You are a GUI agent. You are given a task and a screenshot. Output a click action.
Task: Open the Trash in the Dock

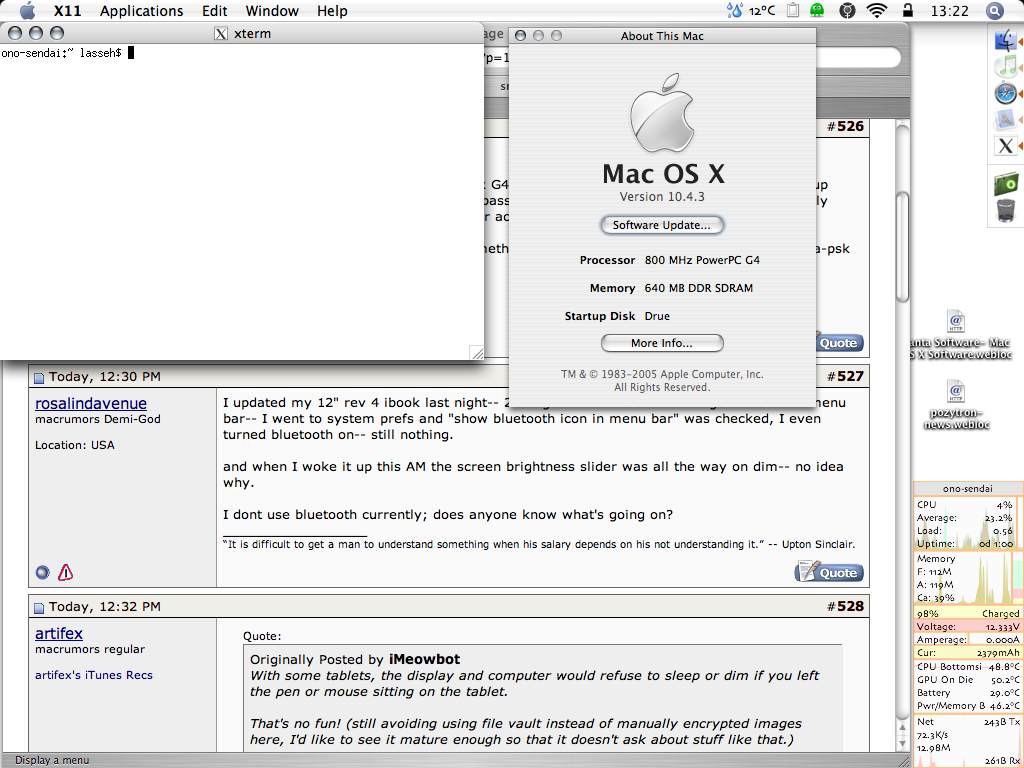(1006, 211)
